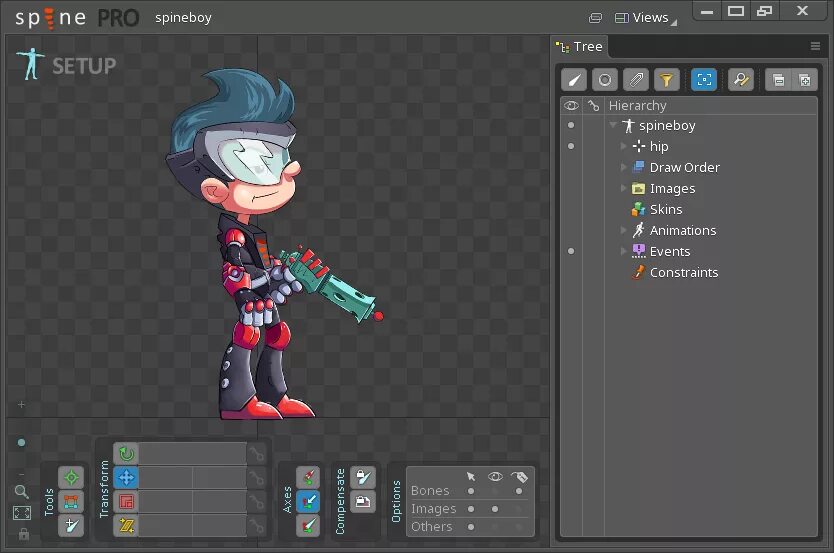Open tree filter funnel menu
Viewport: 834px width, 553px height.
tap(666, 80)
